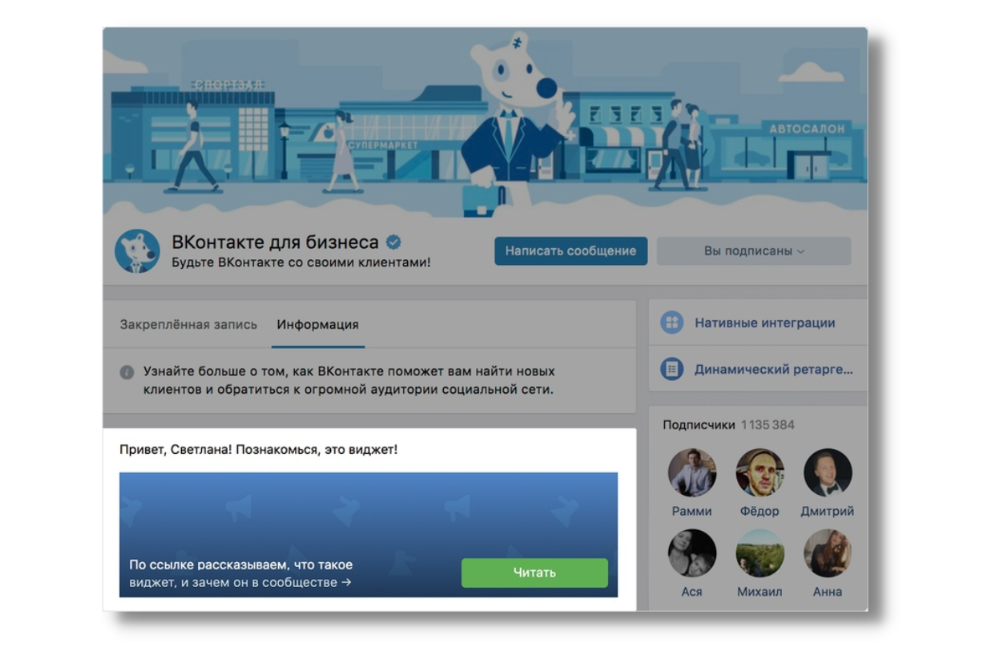Select the Информация tab

(318, 325)
